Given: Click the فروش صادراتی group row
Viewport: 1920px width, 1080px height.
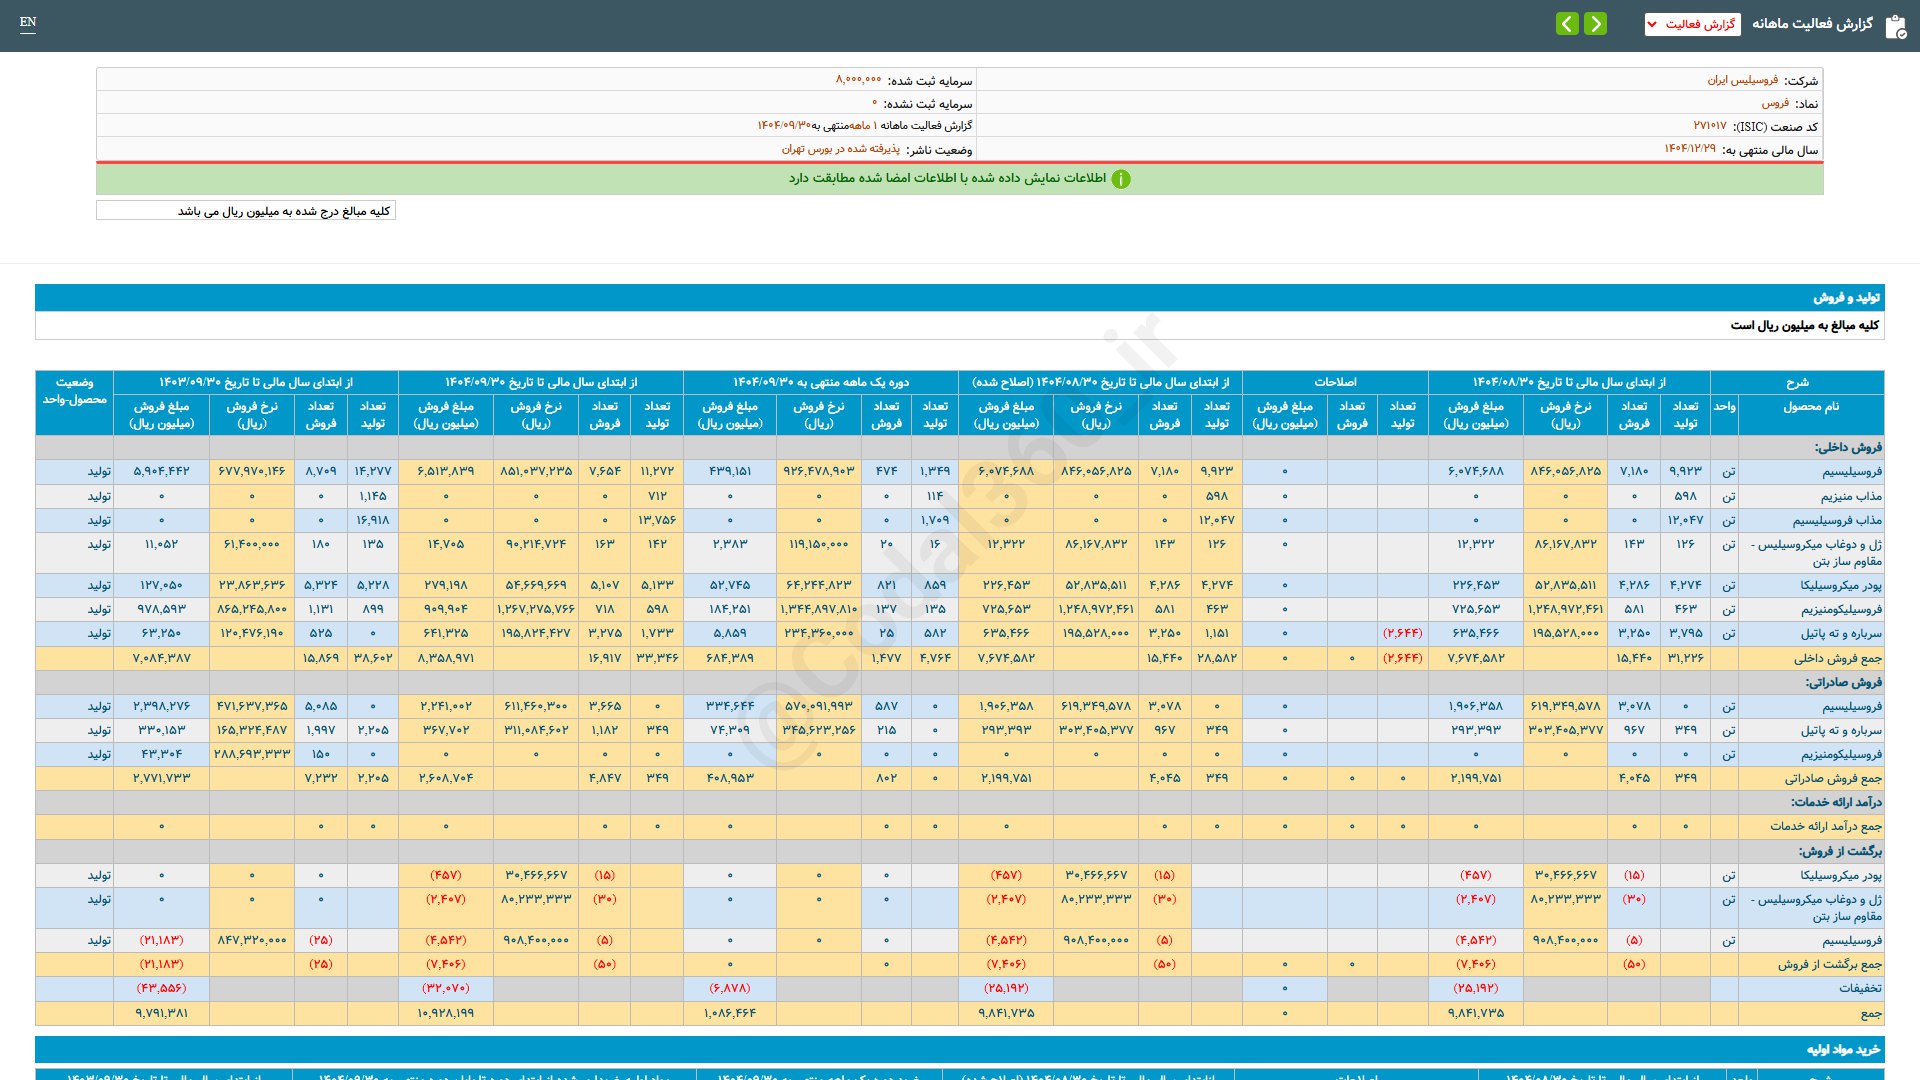Looking at the screenshot, I should [x=1843, y=682].
